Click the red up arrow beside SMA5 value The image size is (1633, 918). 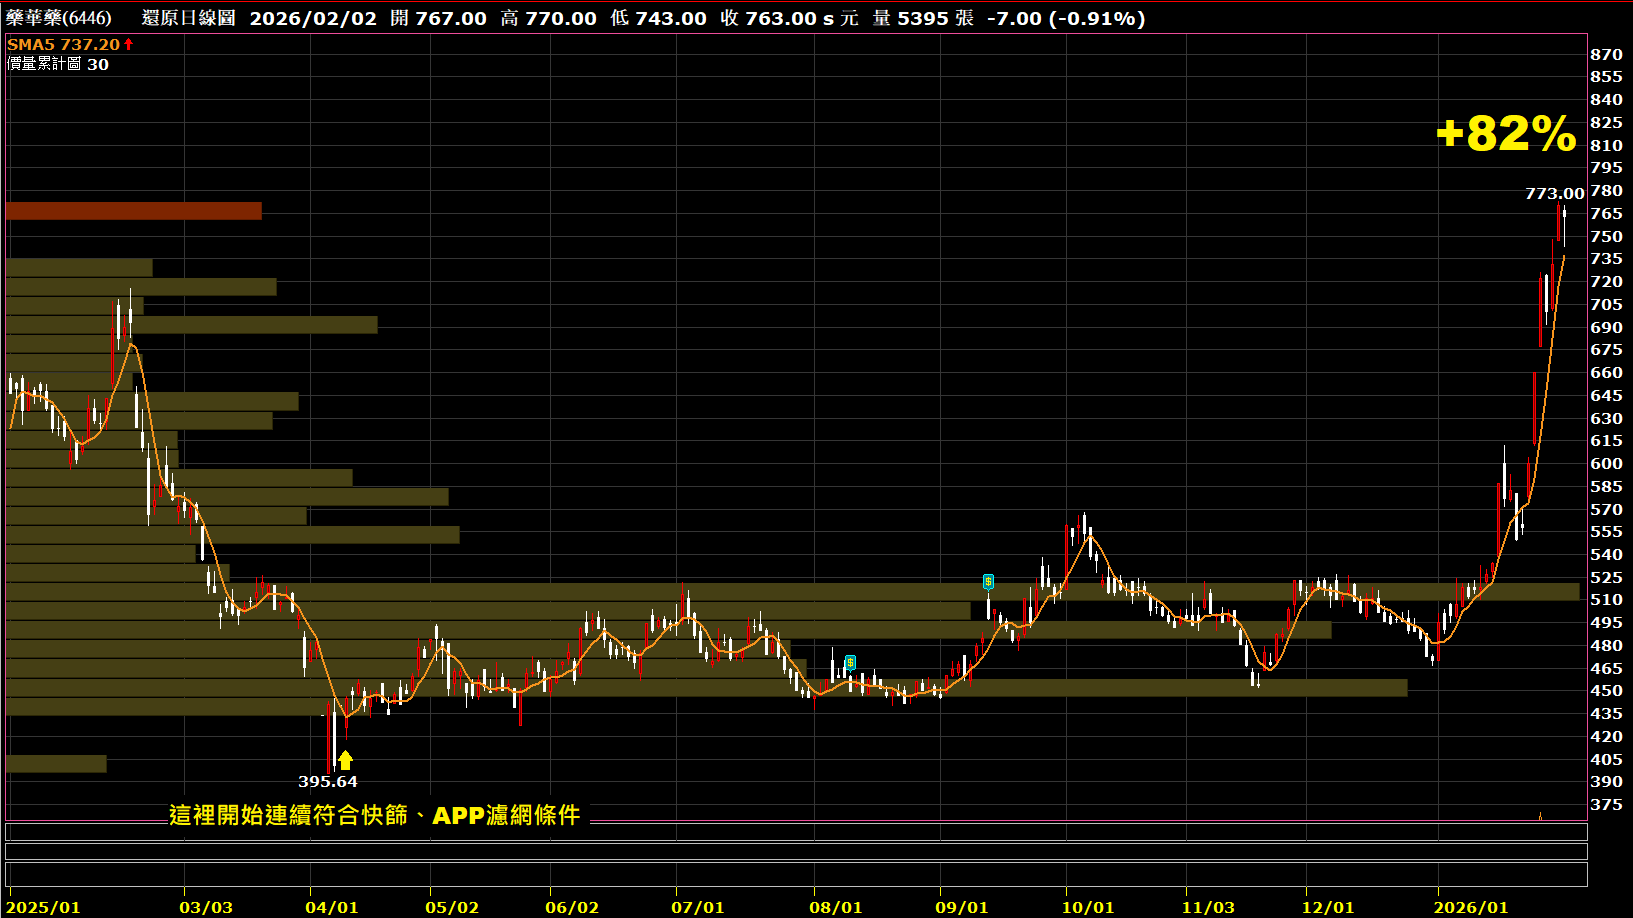click(x=129, y=44)
